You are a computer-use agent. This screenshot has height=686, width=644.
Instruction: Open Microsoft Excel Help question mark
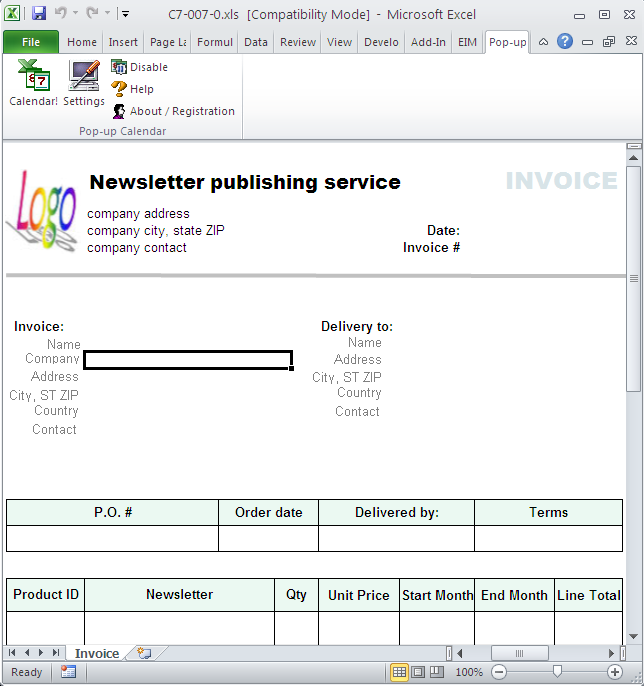click(x=565, y=42)
